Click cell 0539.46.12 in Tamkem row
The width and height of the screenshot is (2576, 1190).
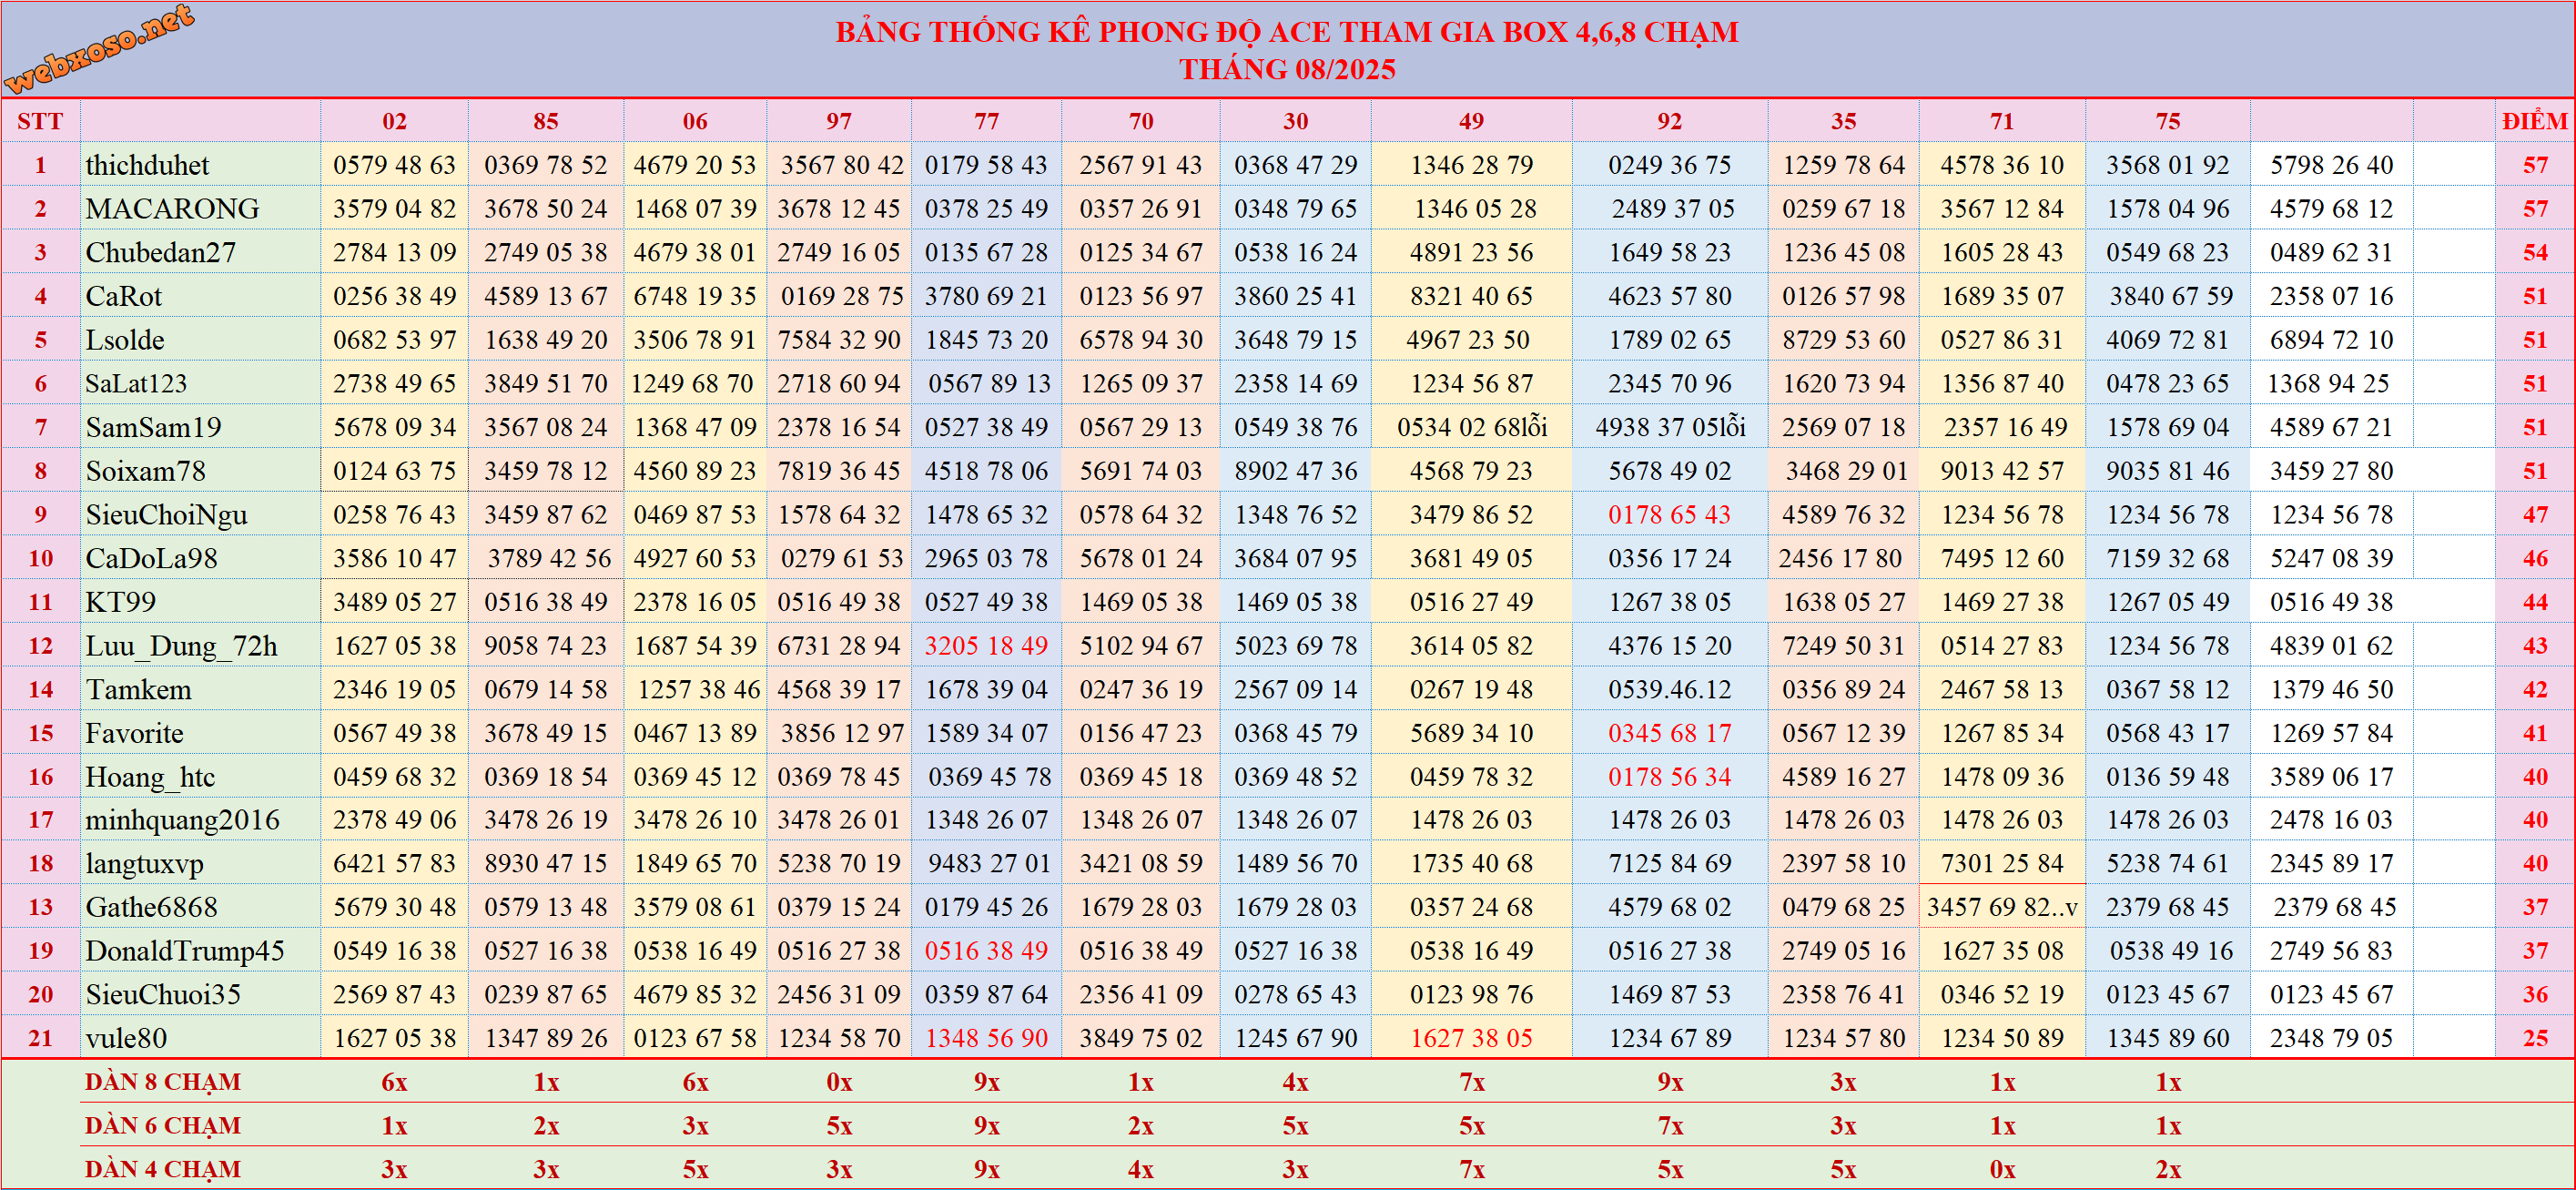(1669, 689)
